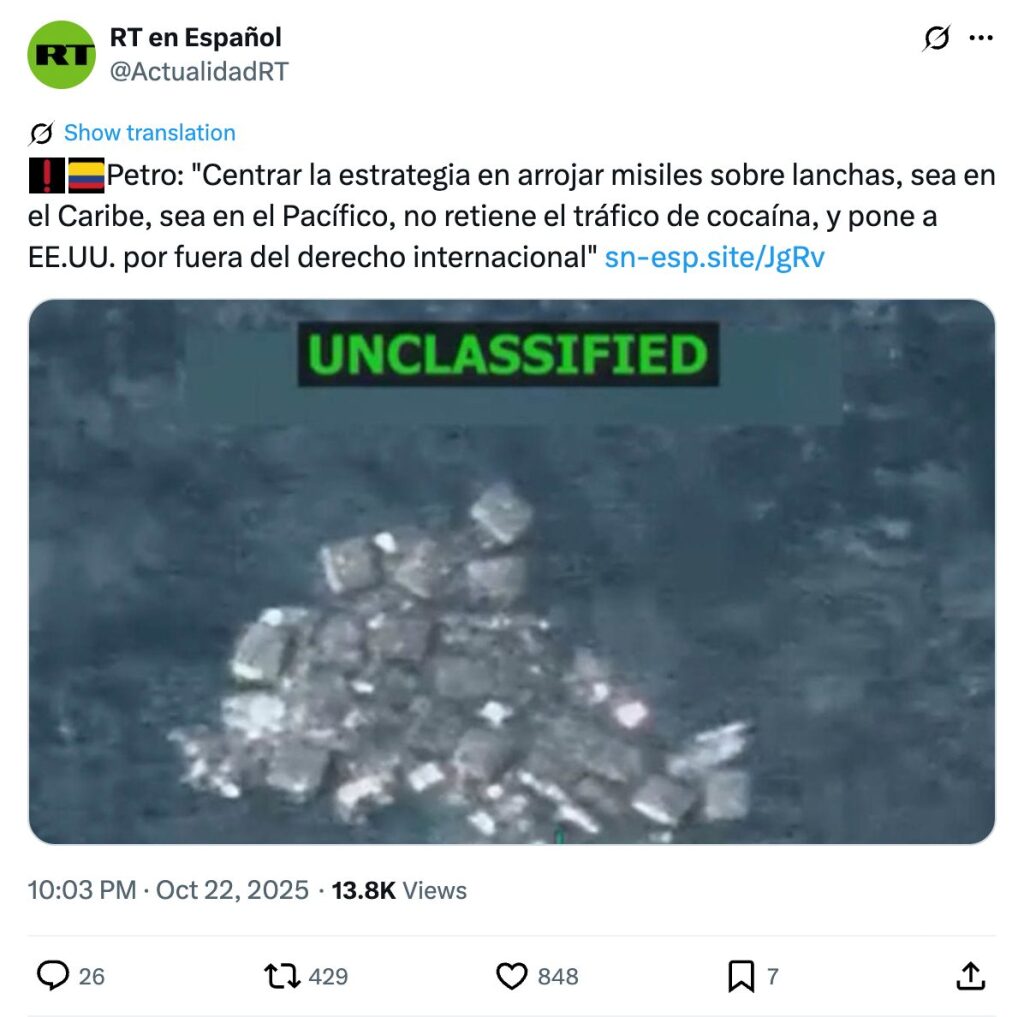
Task: Click the Grok icon beside Show translation
Action: click(x=41, y=133)
